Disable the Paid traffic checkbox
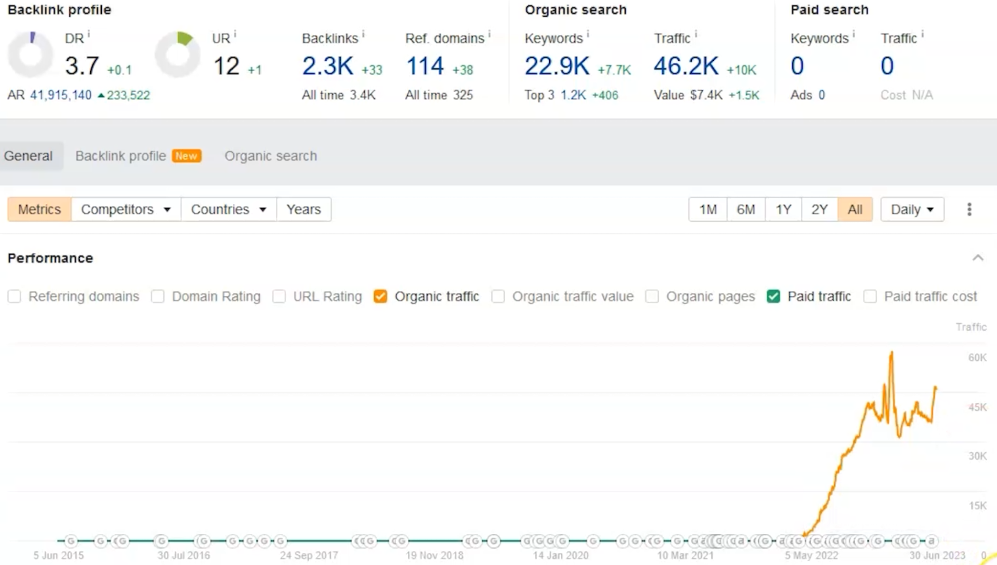 (773, 296)
